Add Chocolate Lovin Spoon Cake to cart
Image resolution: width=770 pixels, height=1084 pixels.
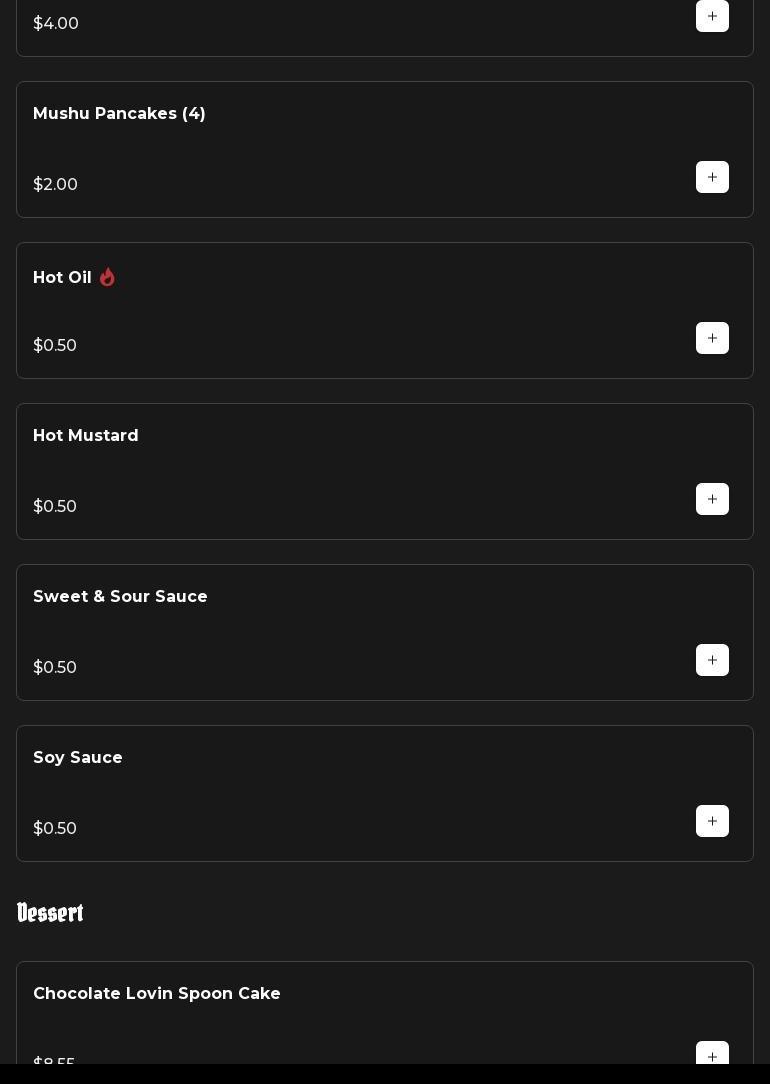click(x=712, y=1054)
